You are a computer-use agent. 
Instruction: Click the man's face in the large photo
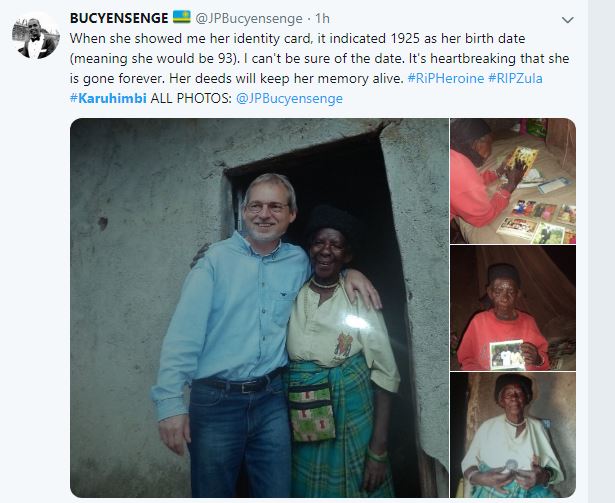click(x=267, y=210)
